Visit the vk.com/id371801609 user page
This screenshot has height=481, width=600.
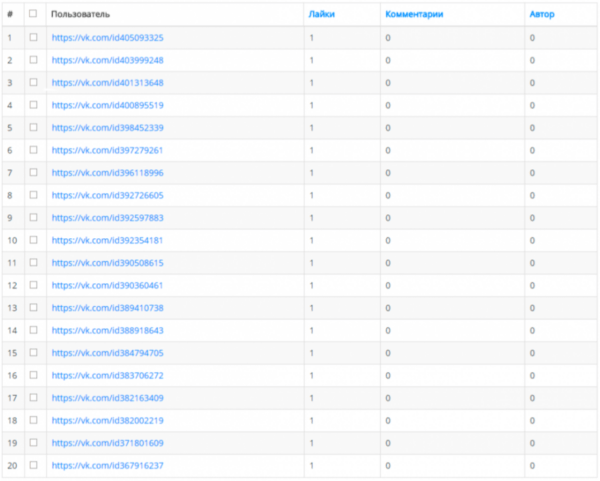[108, 443]
